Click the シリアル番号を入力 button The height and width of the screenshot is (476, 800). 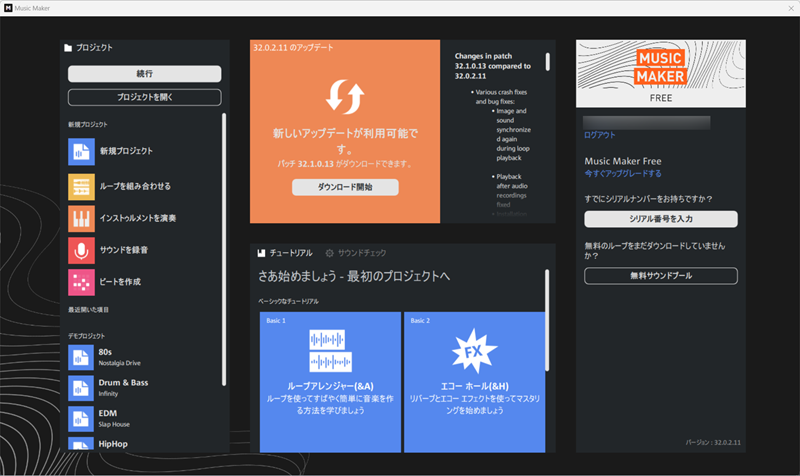[x=661, y=219]
